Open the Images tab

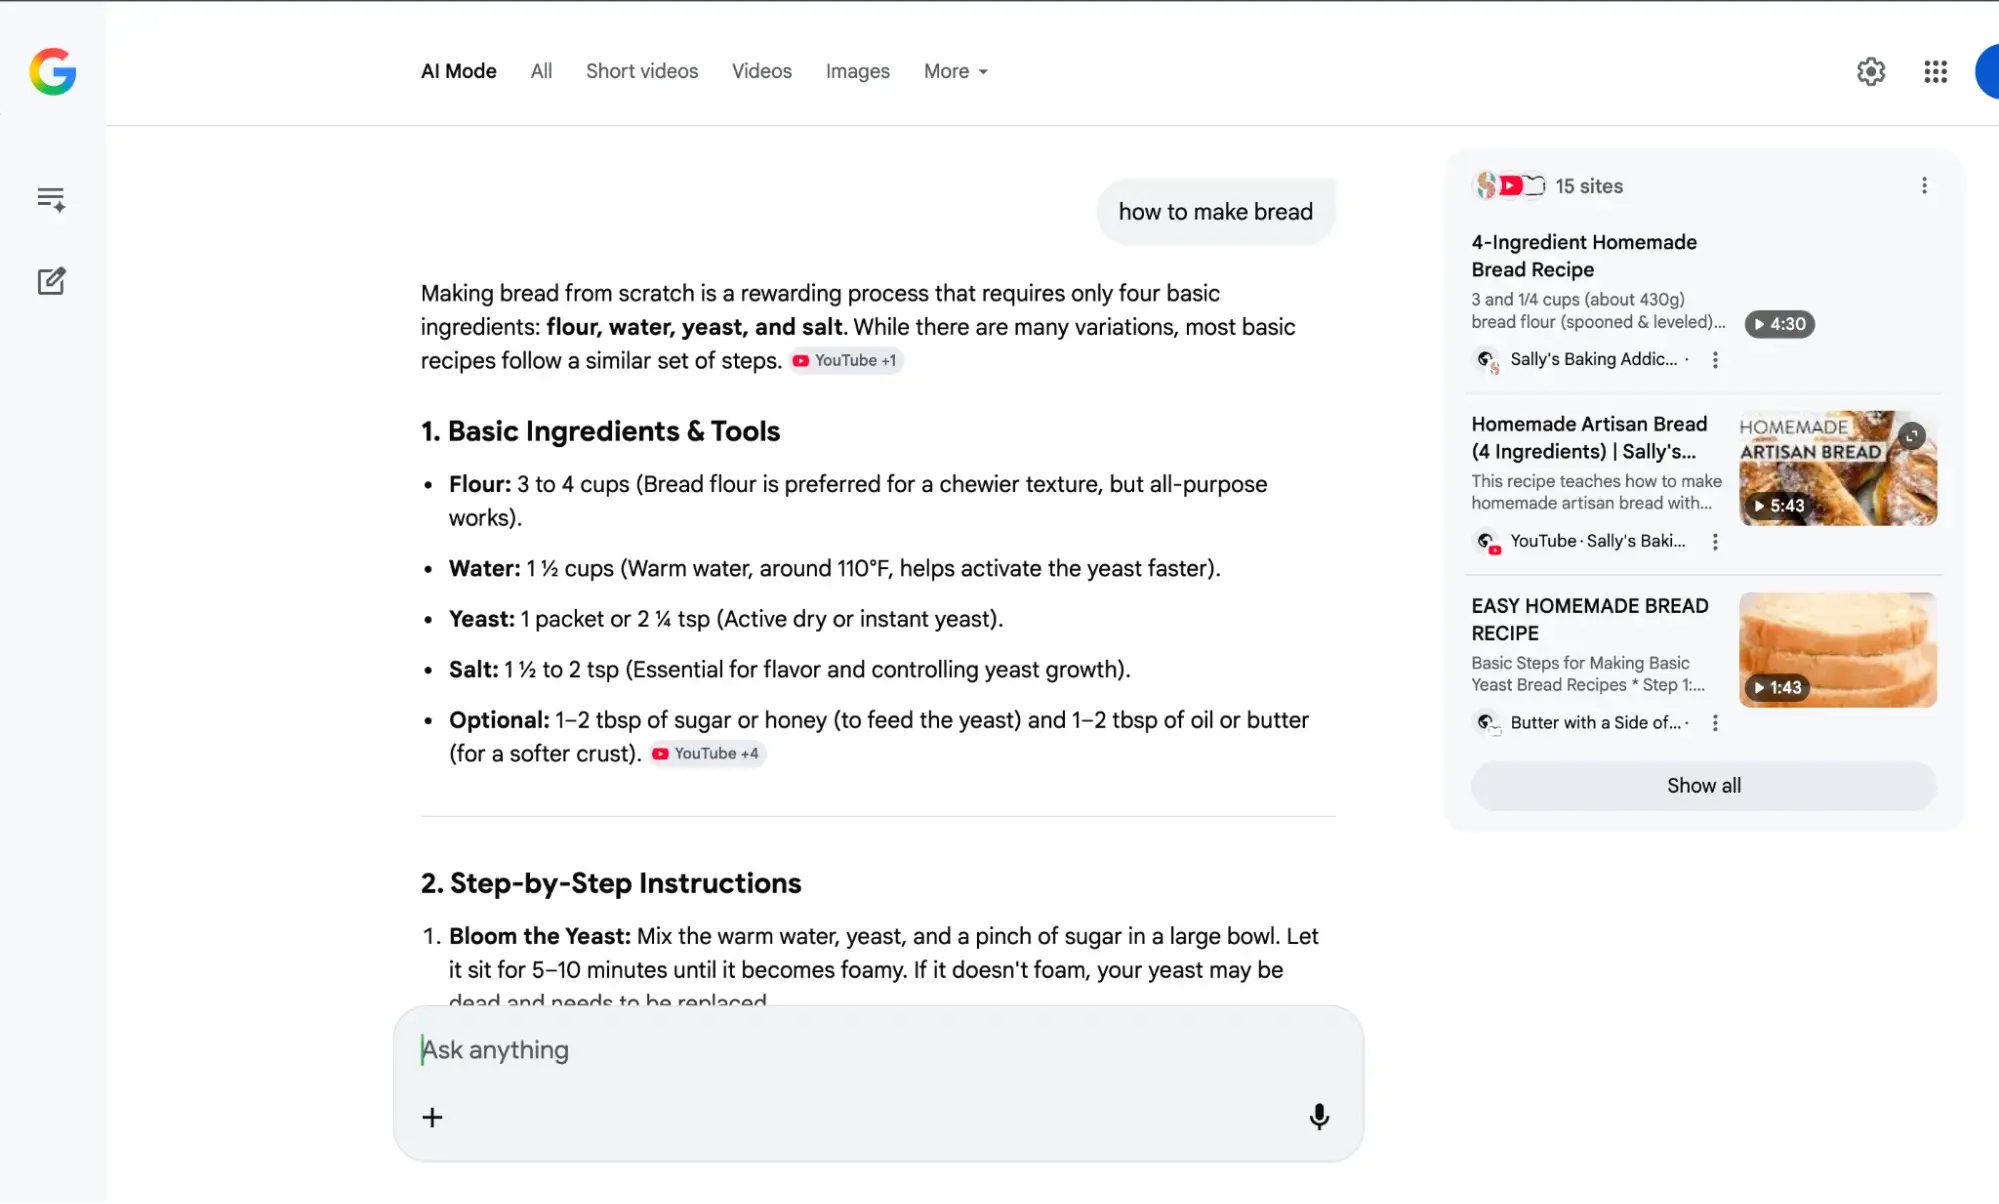[x=858, y=72]
